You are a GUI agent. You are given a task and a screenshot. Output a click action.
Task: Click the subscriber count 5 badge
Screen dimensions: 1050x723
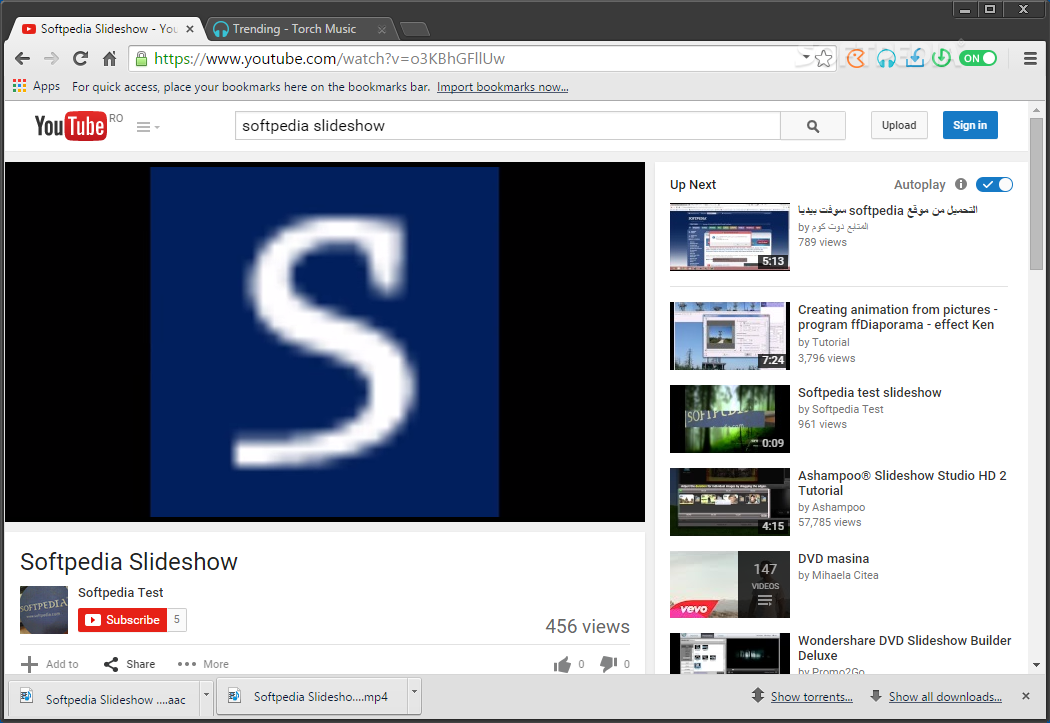tap(177, 620)
